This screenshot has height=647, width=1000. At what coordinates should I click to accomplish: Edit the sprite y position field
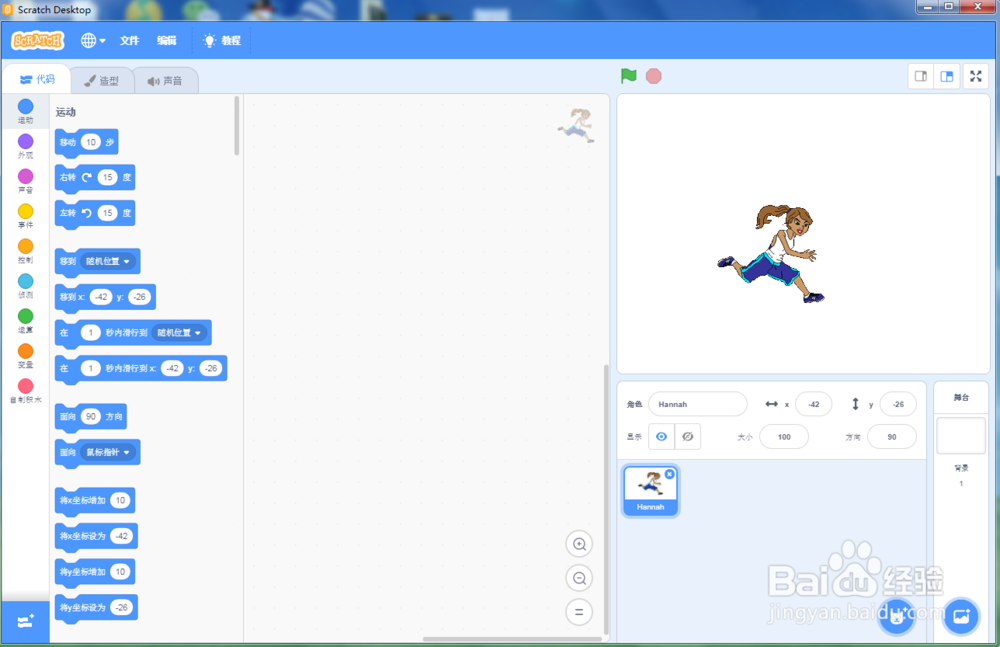point(898,404)
